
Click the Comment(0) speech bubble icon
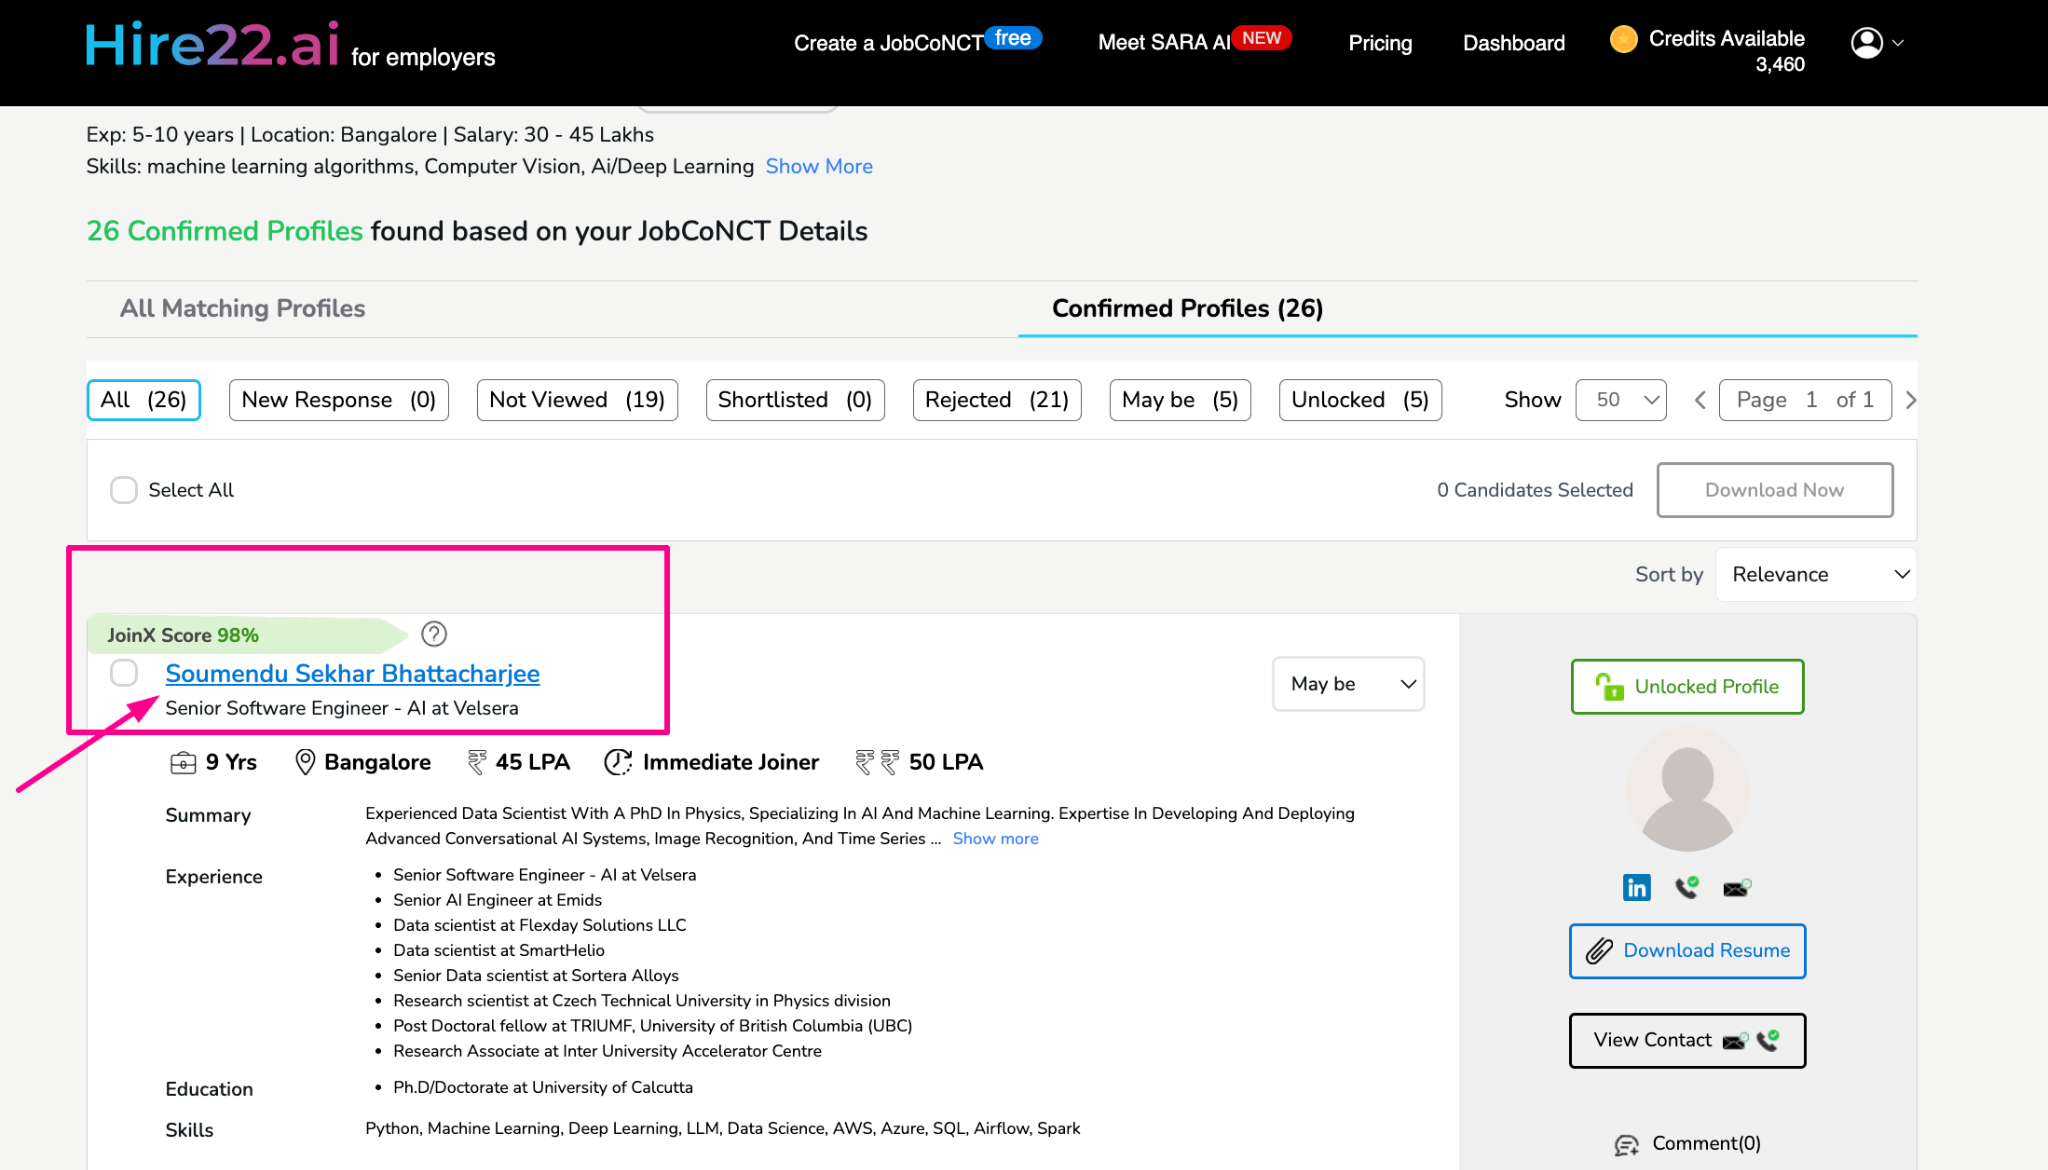[x=1627, y=1145]
